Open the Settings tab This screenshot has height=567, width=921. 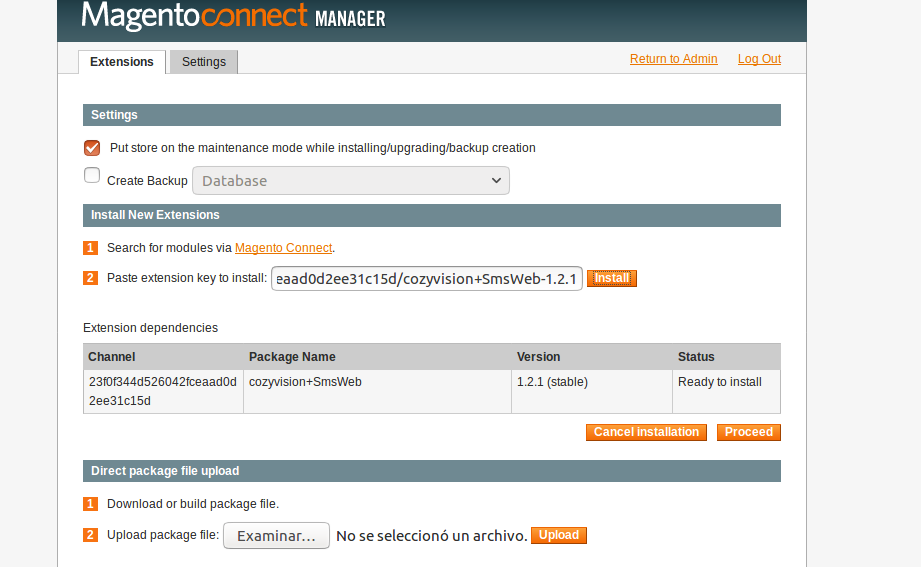point(204,62)
